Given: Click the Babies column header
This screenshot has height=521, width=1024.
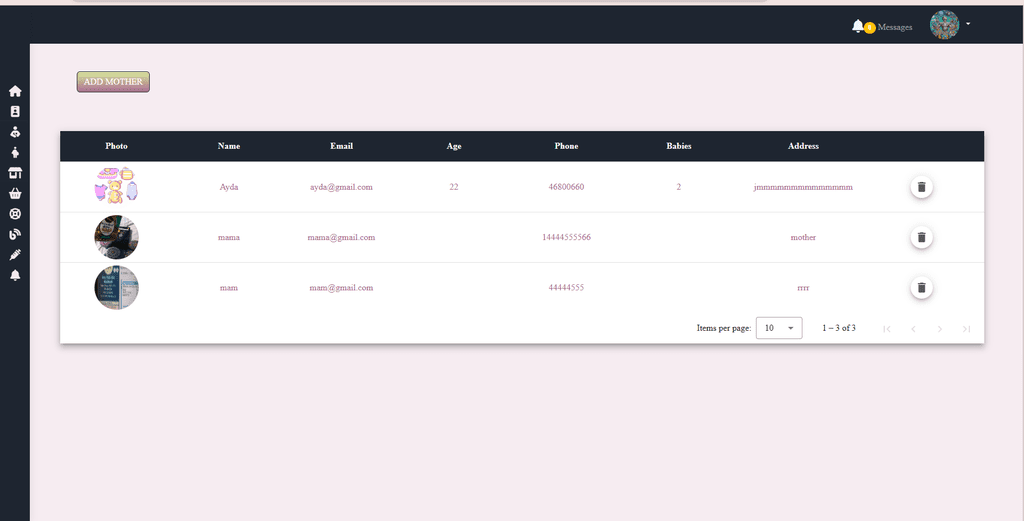Looking at the screenshot, I should [679, 146].
